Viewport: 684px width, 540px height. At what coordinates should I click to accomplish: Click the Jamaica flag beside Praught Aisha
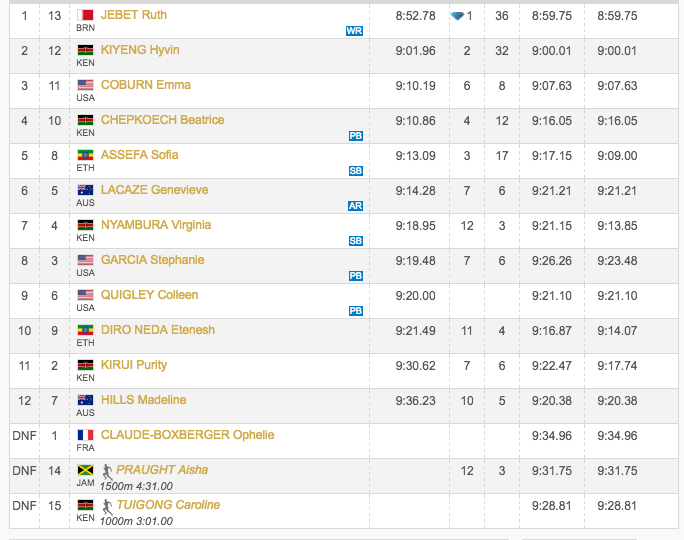click(86, 470)
